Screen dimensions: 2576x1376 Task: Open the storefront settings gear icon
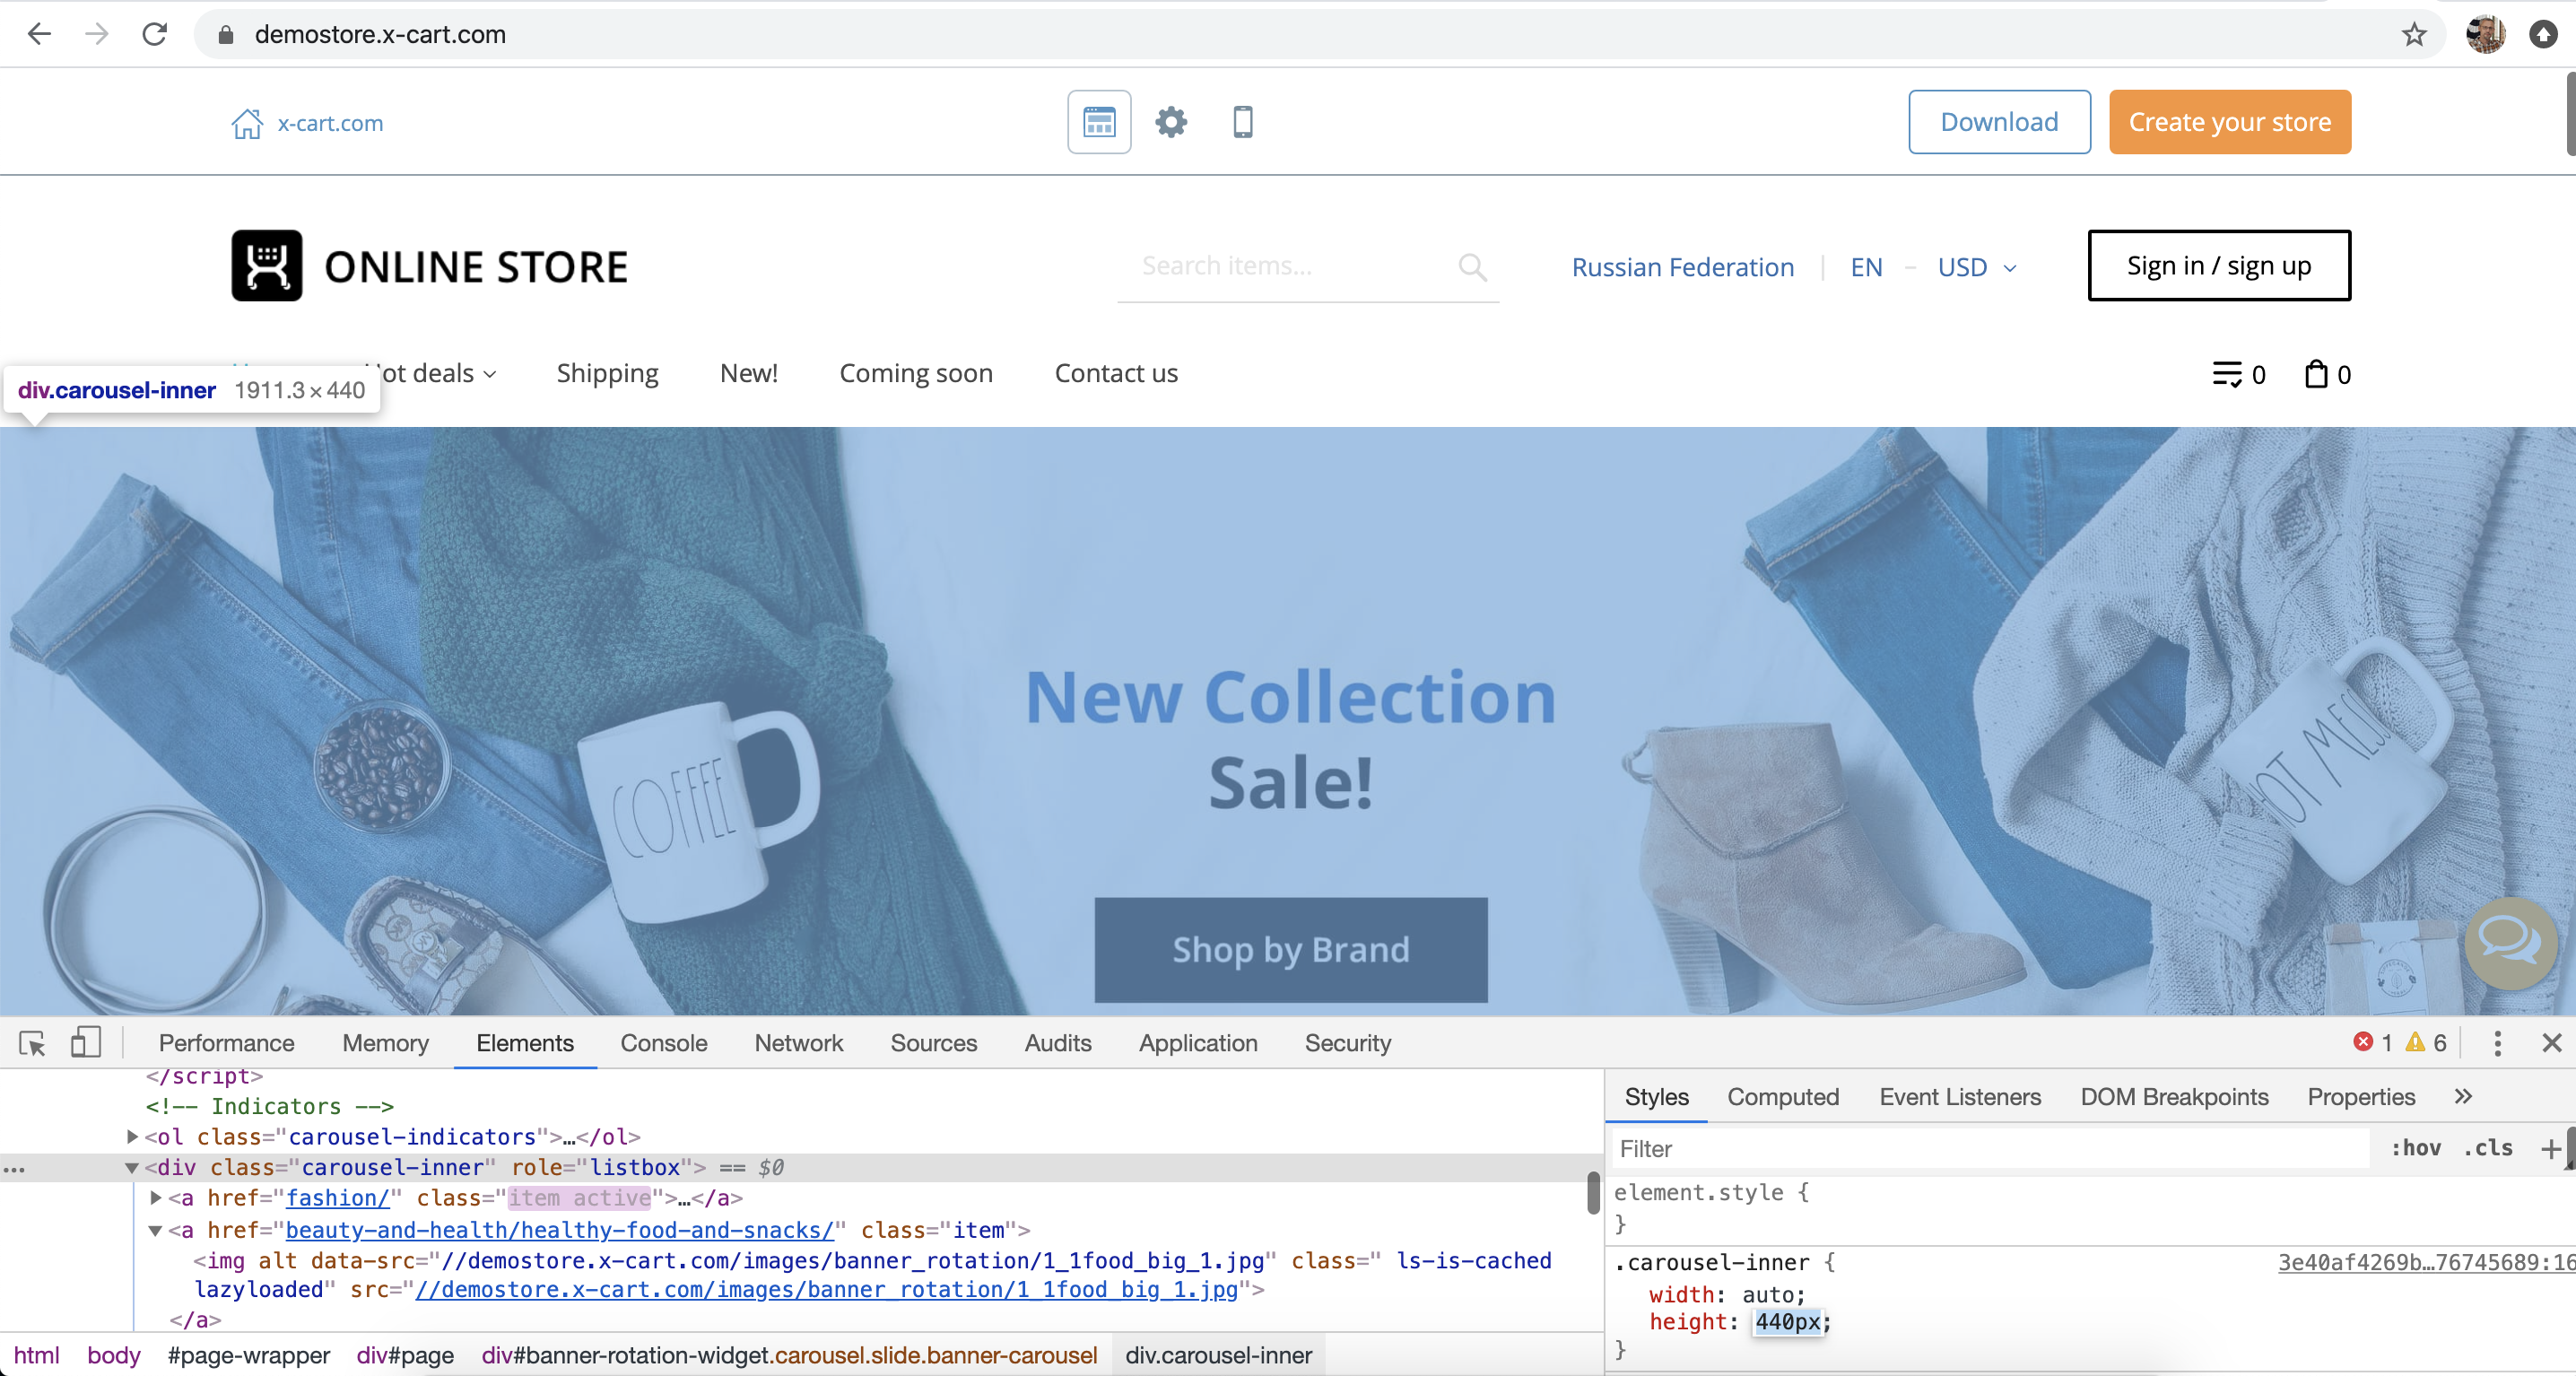pos(1171,122)
